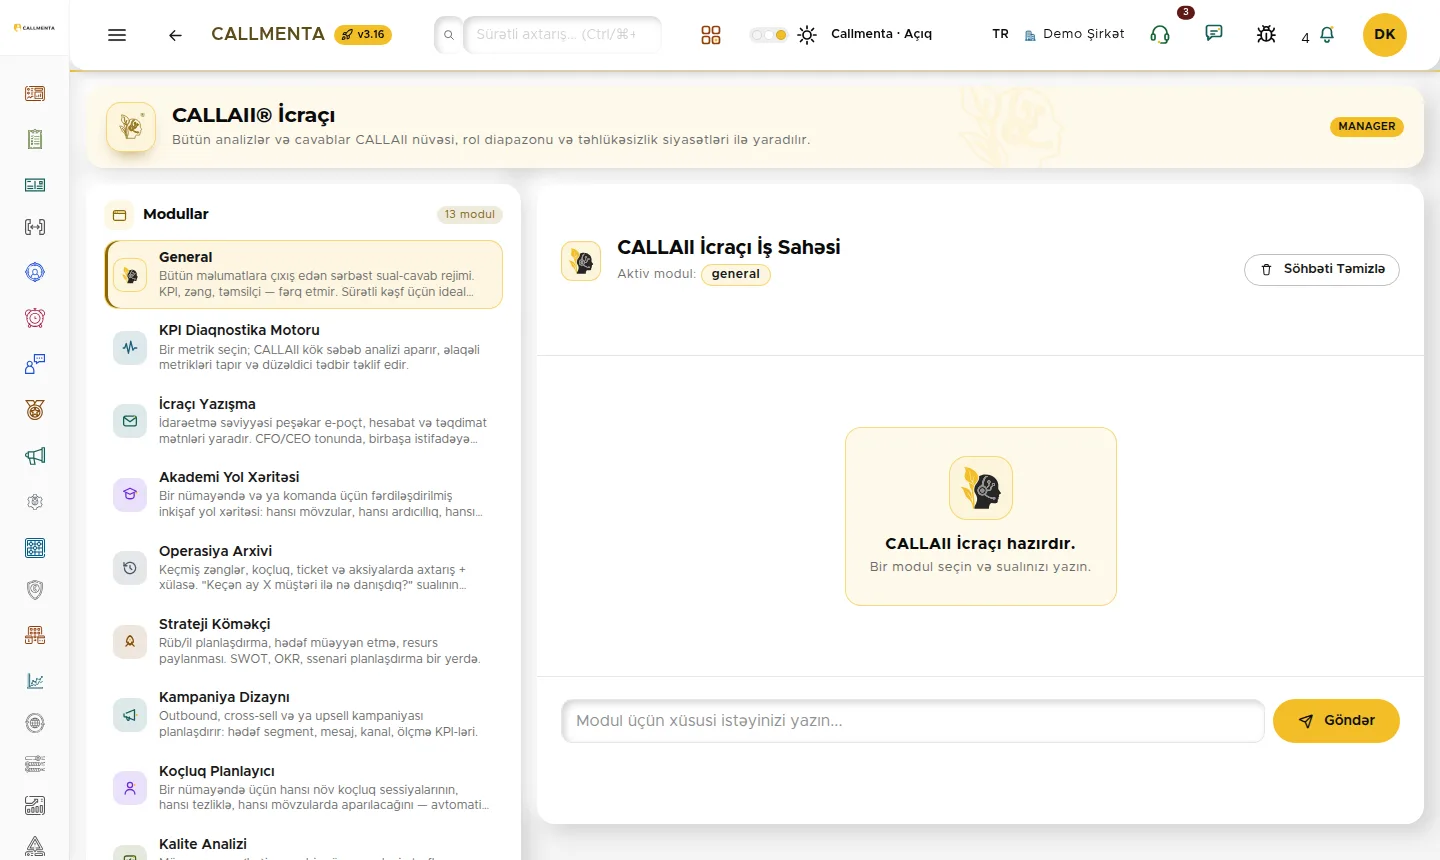Click the Callmenta logo in the corner
The width and height of the screenshot is (1440, 860).
tap(34, 28)
